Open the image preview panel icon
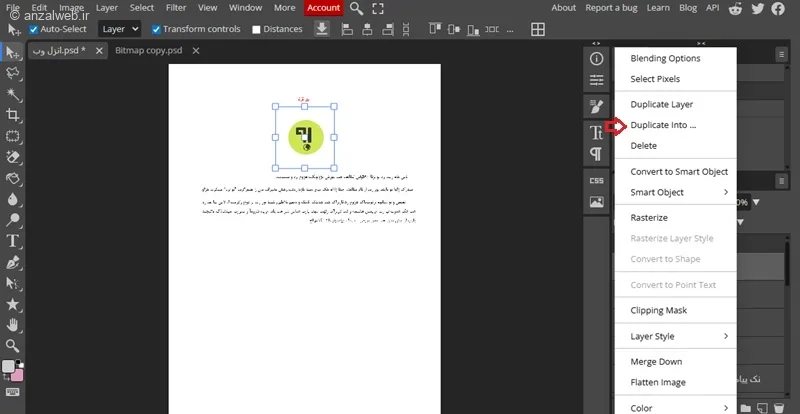800x414 pixels. (596, 202)
